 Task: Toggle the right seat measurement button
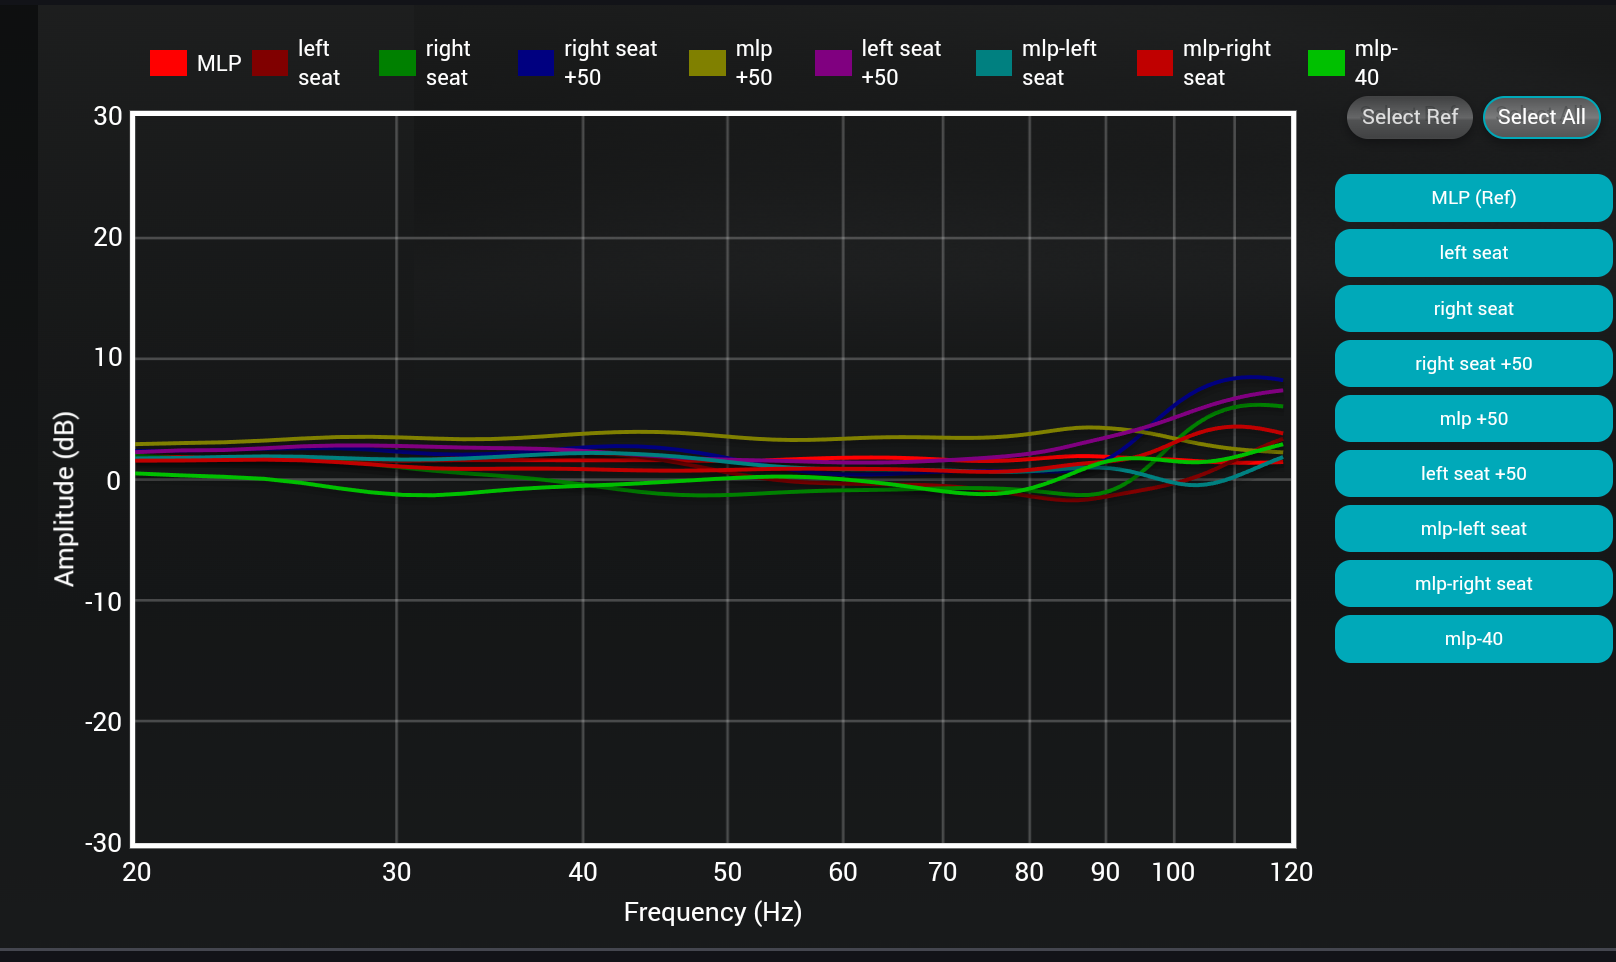click(x=1473, y=309)
